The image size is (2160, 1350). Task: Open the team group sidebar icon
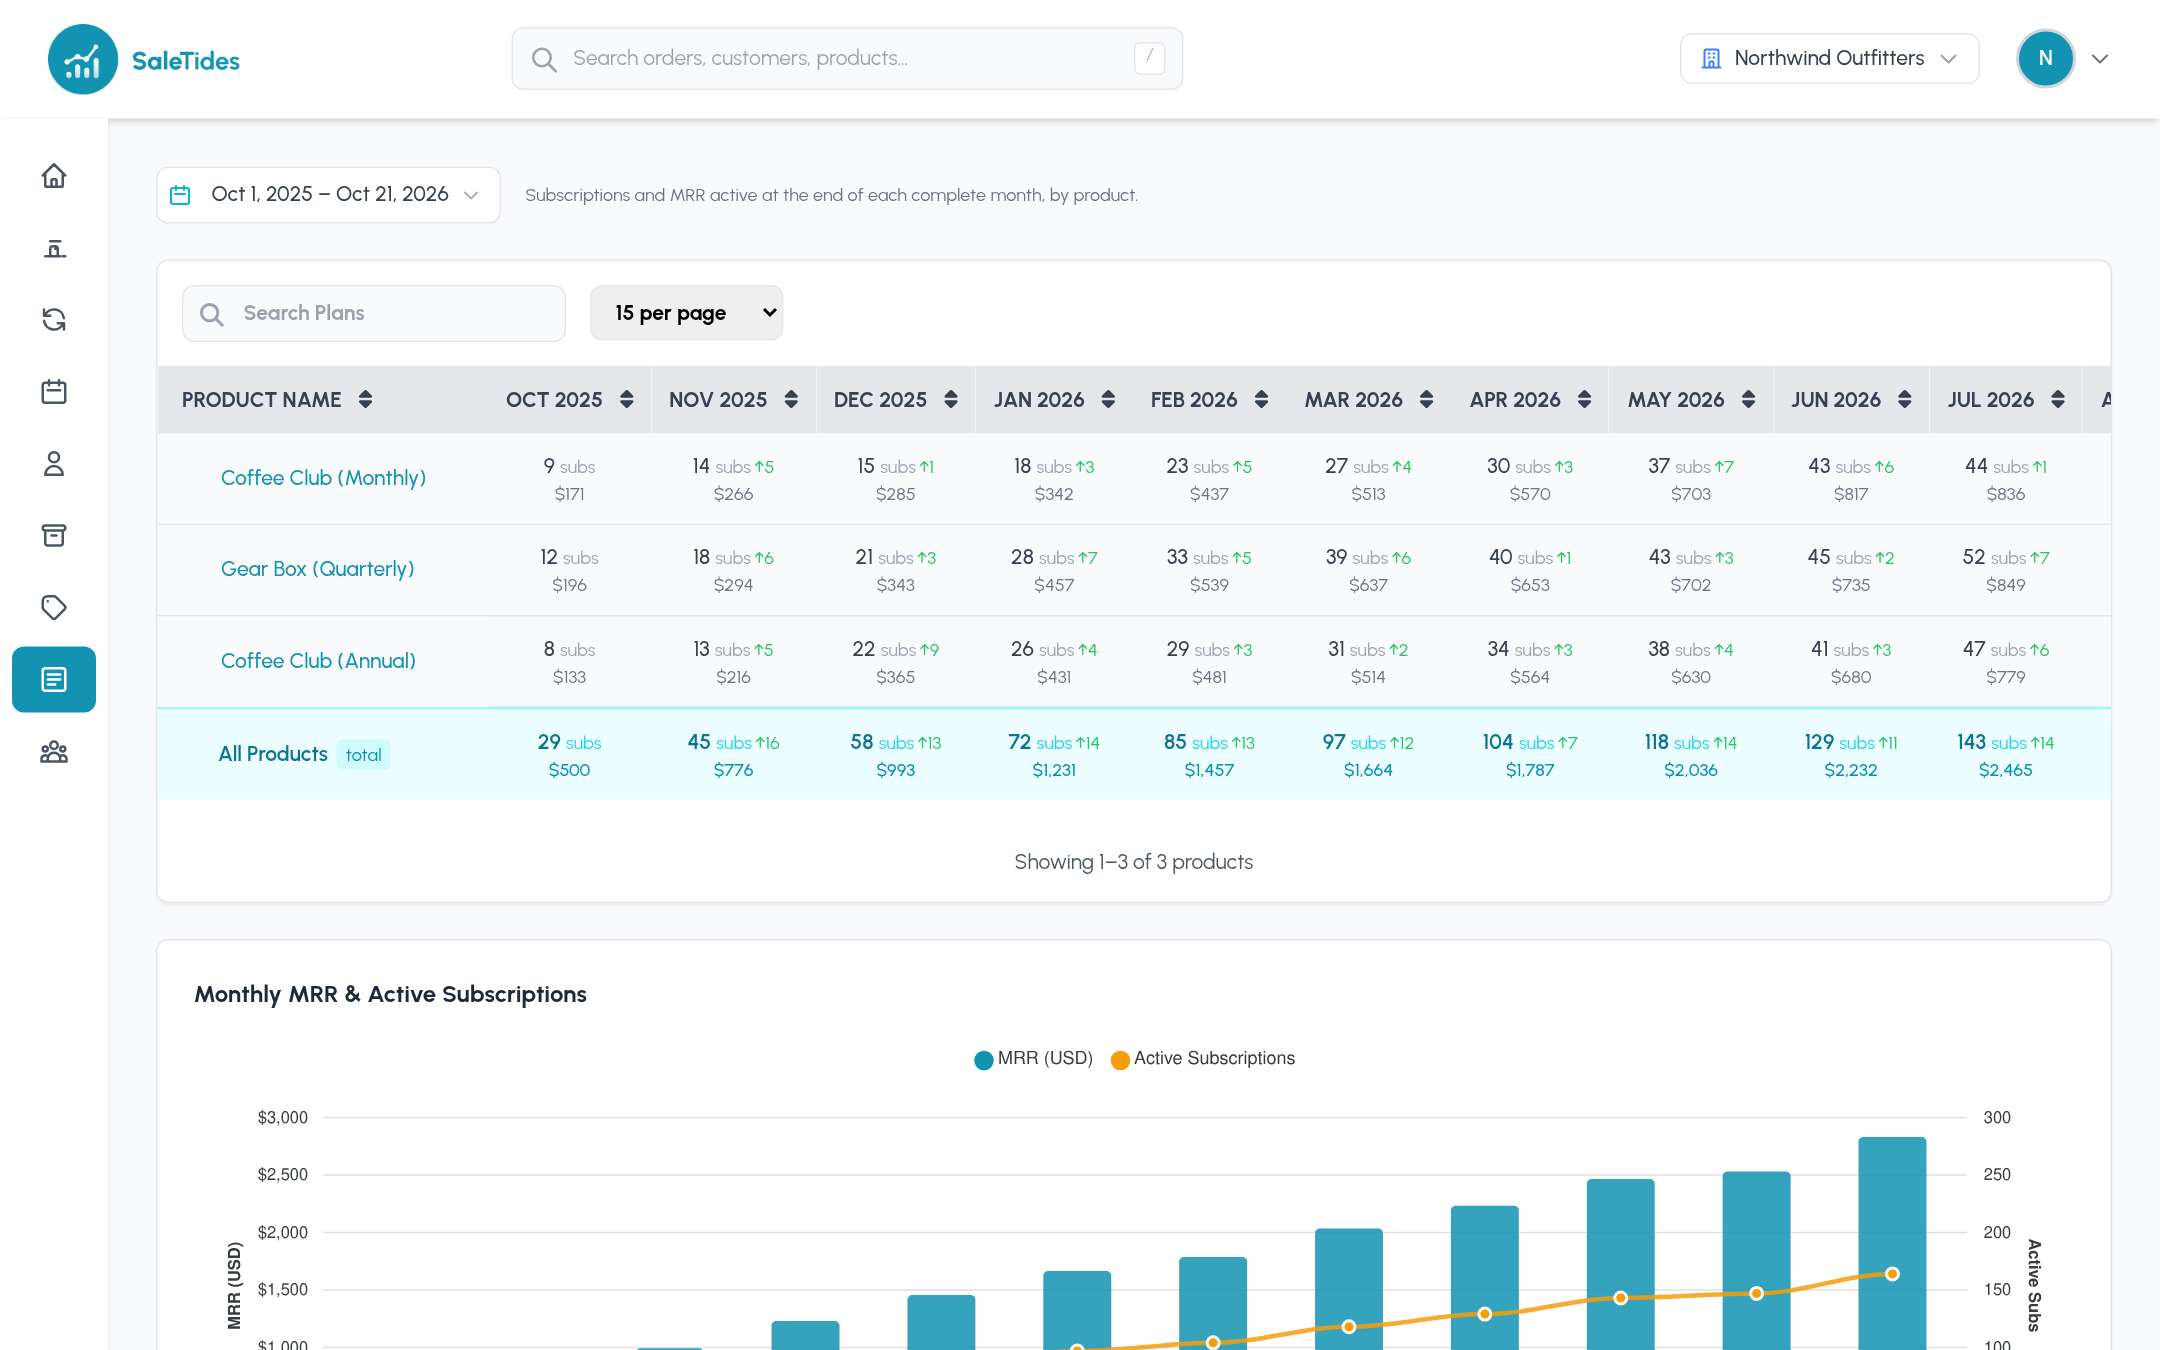[54, 752]
